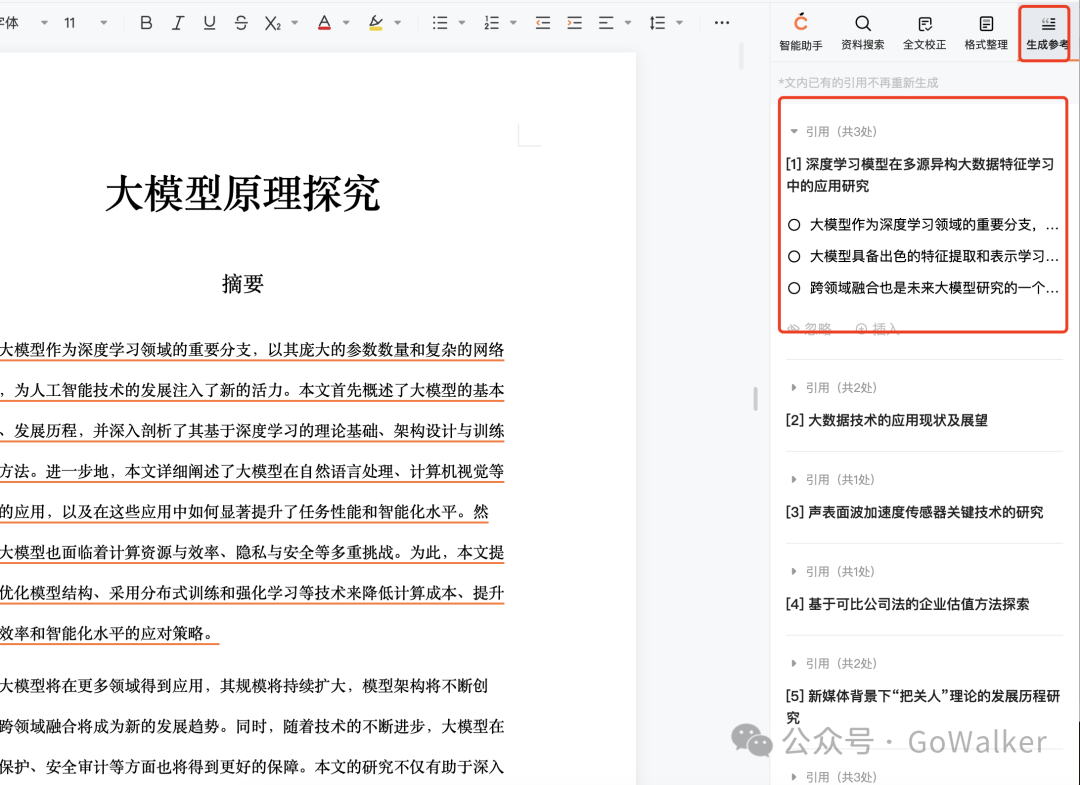Open the font family dropdown
1080x785 pixels.
click(45, 23)
